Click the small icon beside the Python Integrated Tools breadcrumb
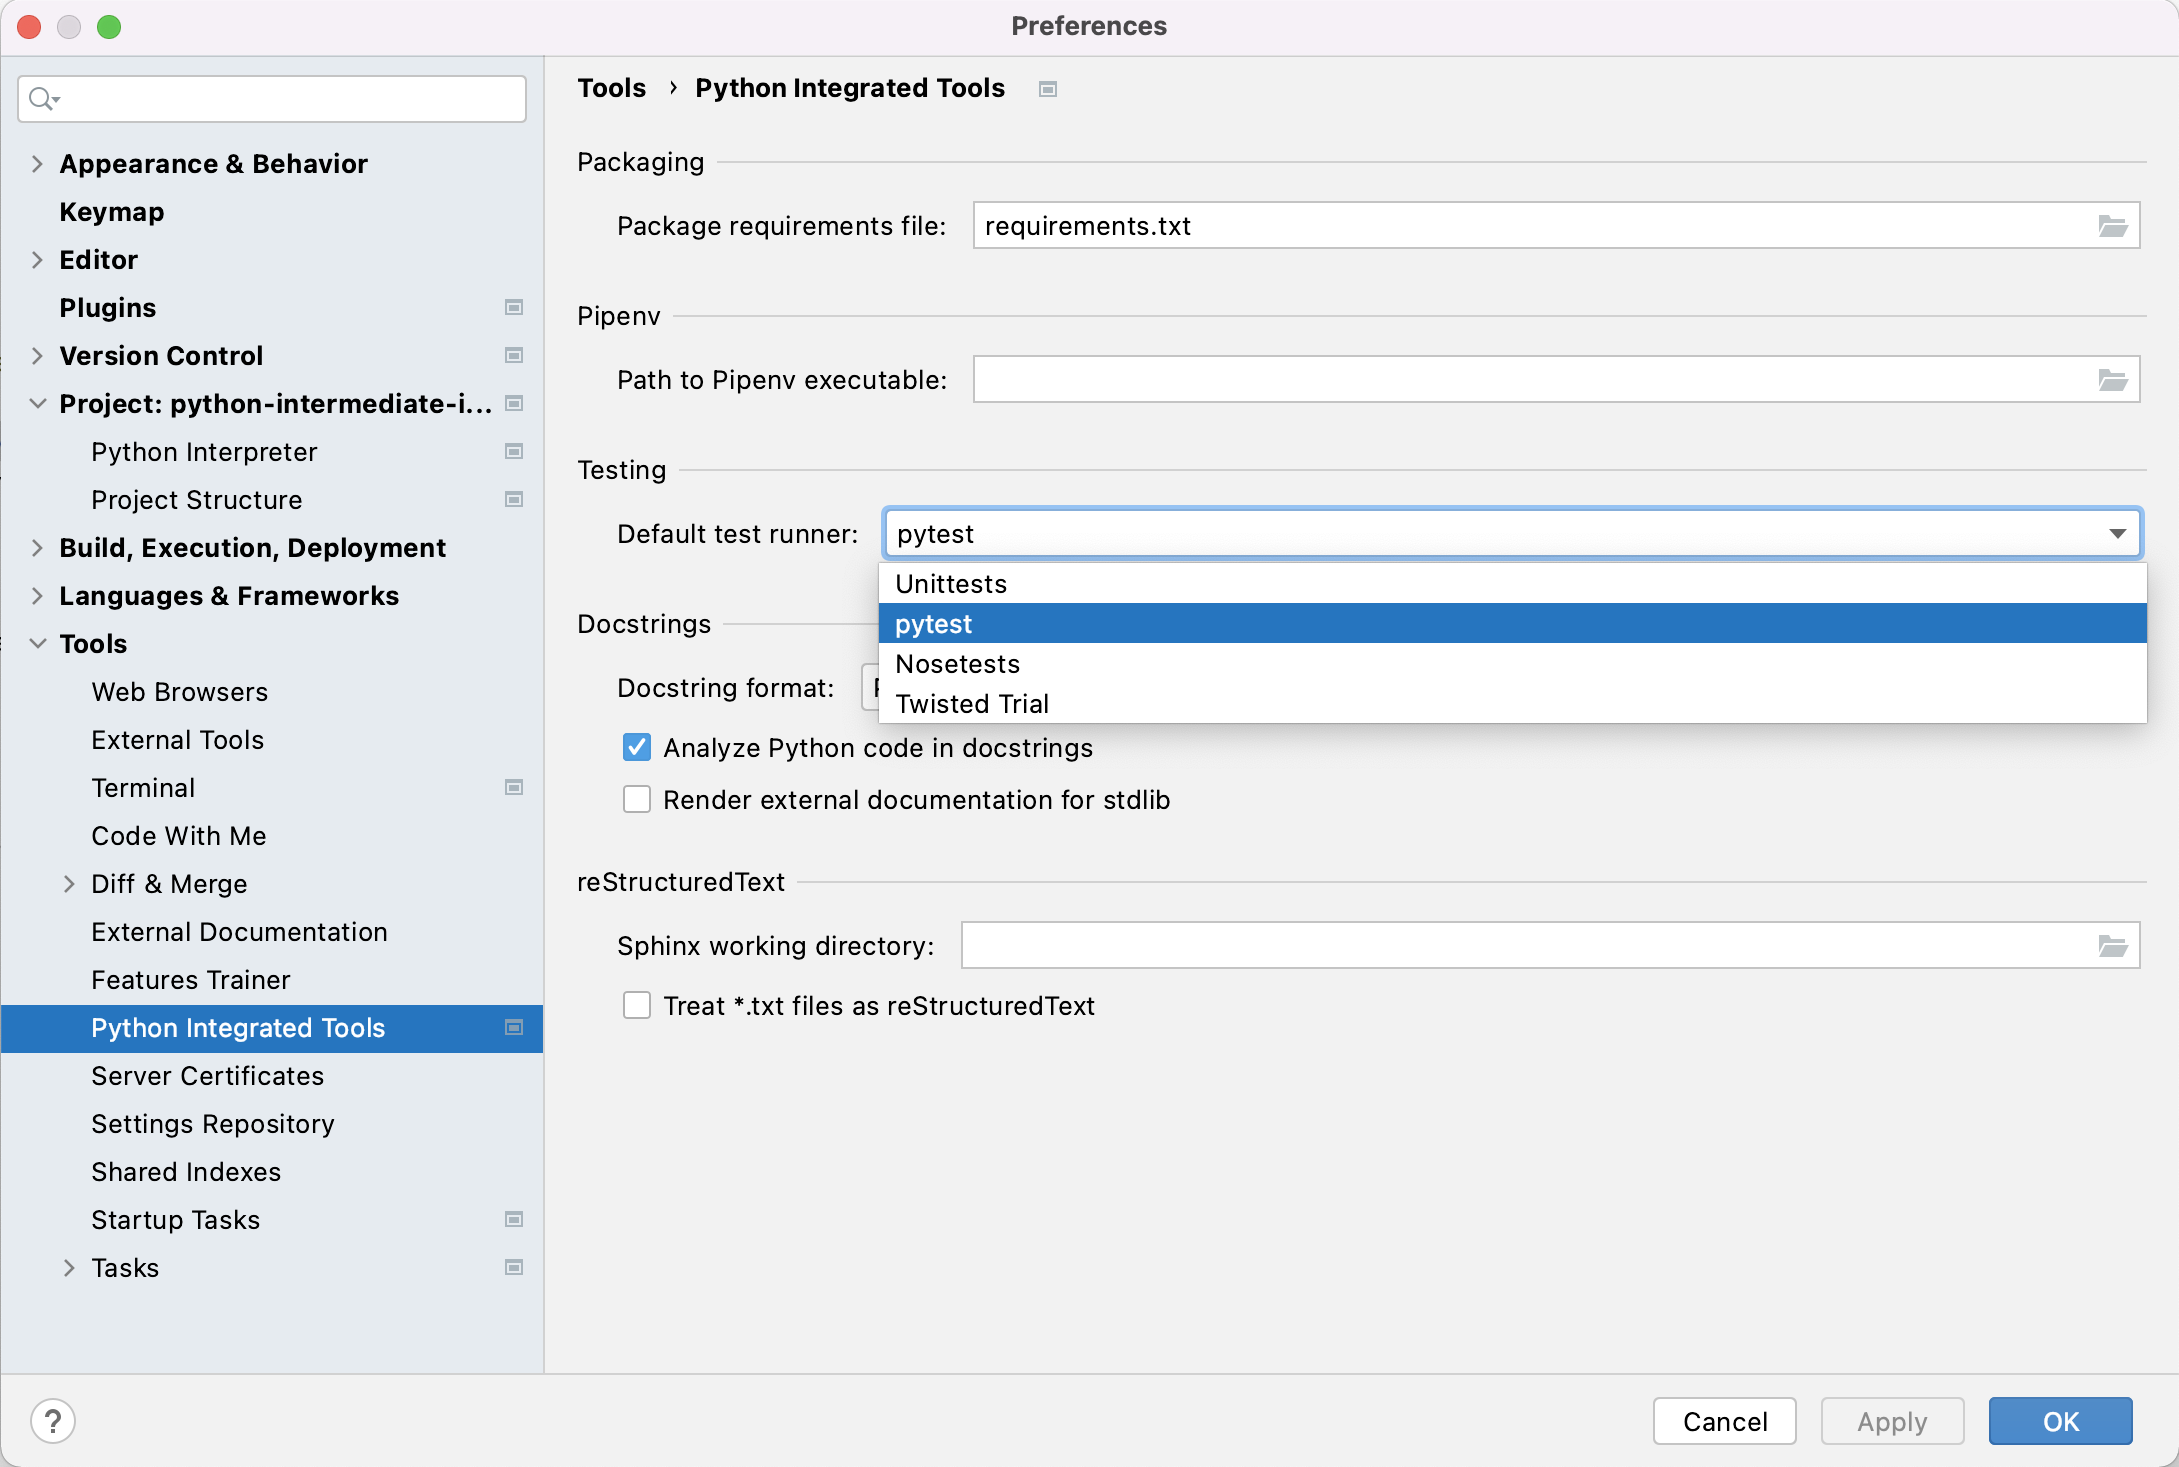This screenshot has height=1467, width=2179. [1047, 88]
